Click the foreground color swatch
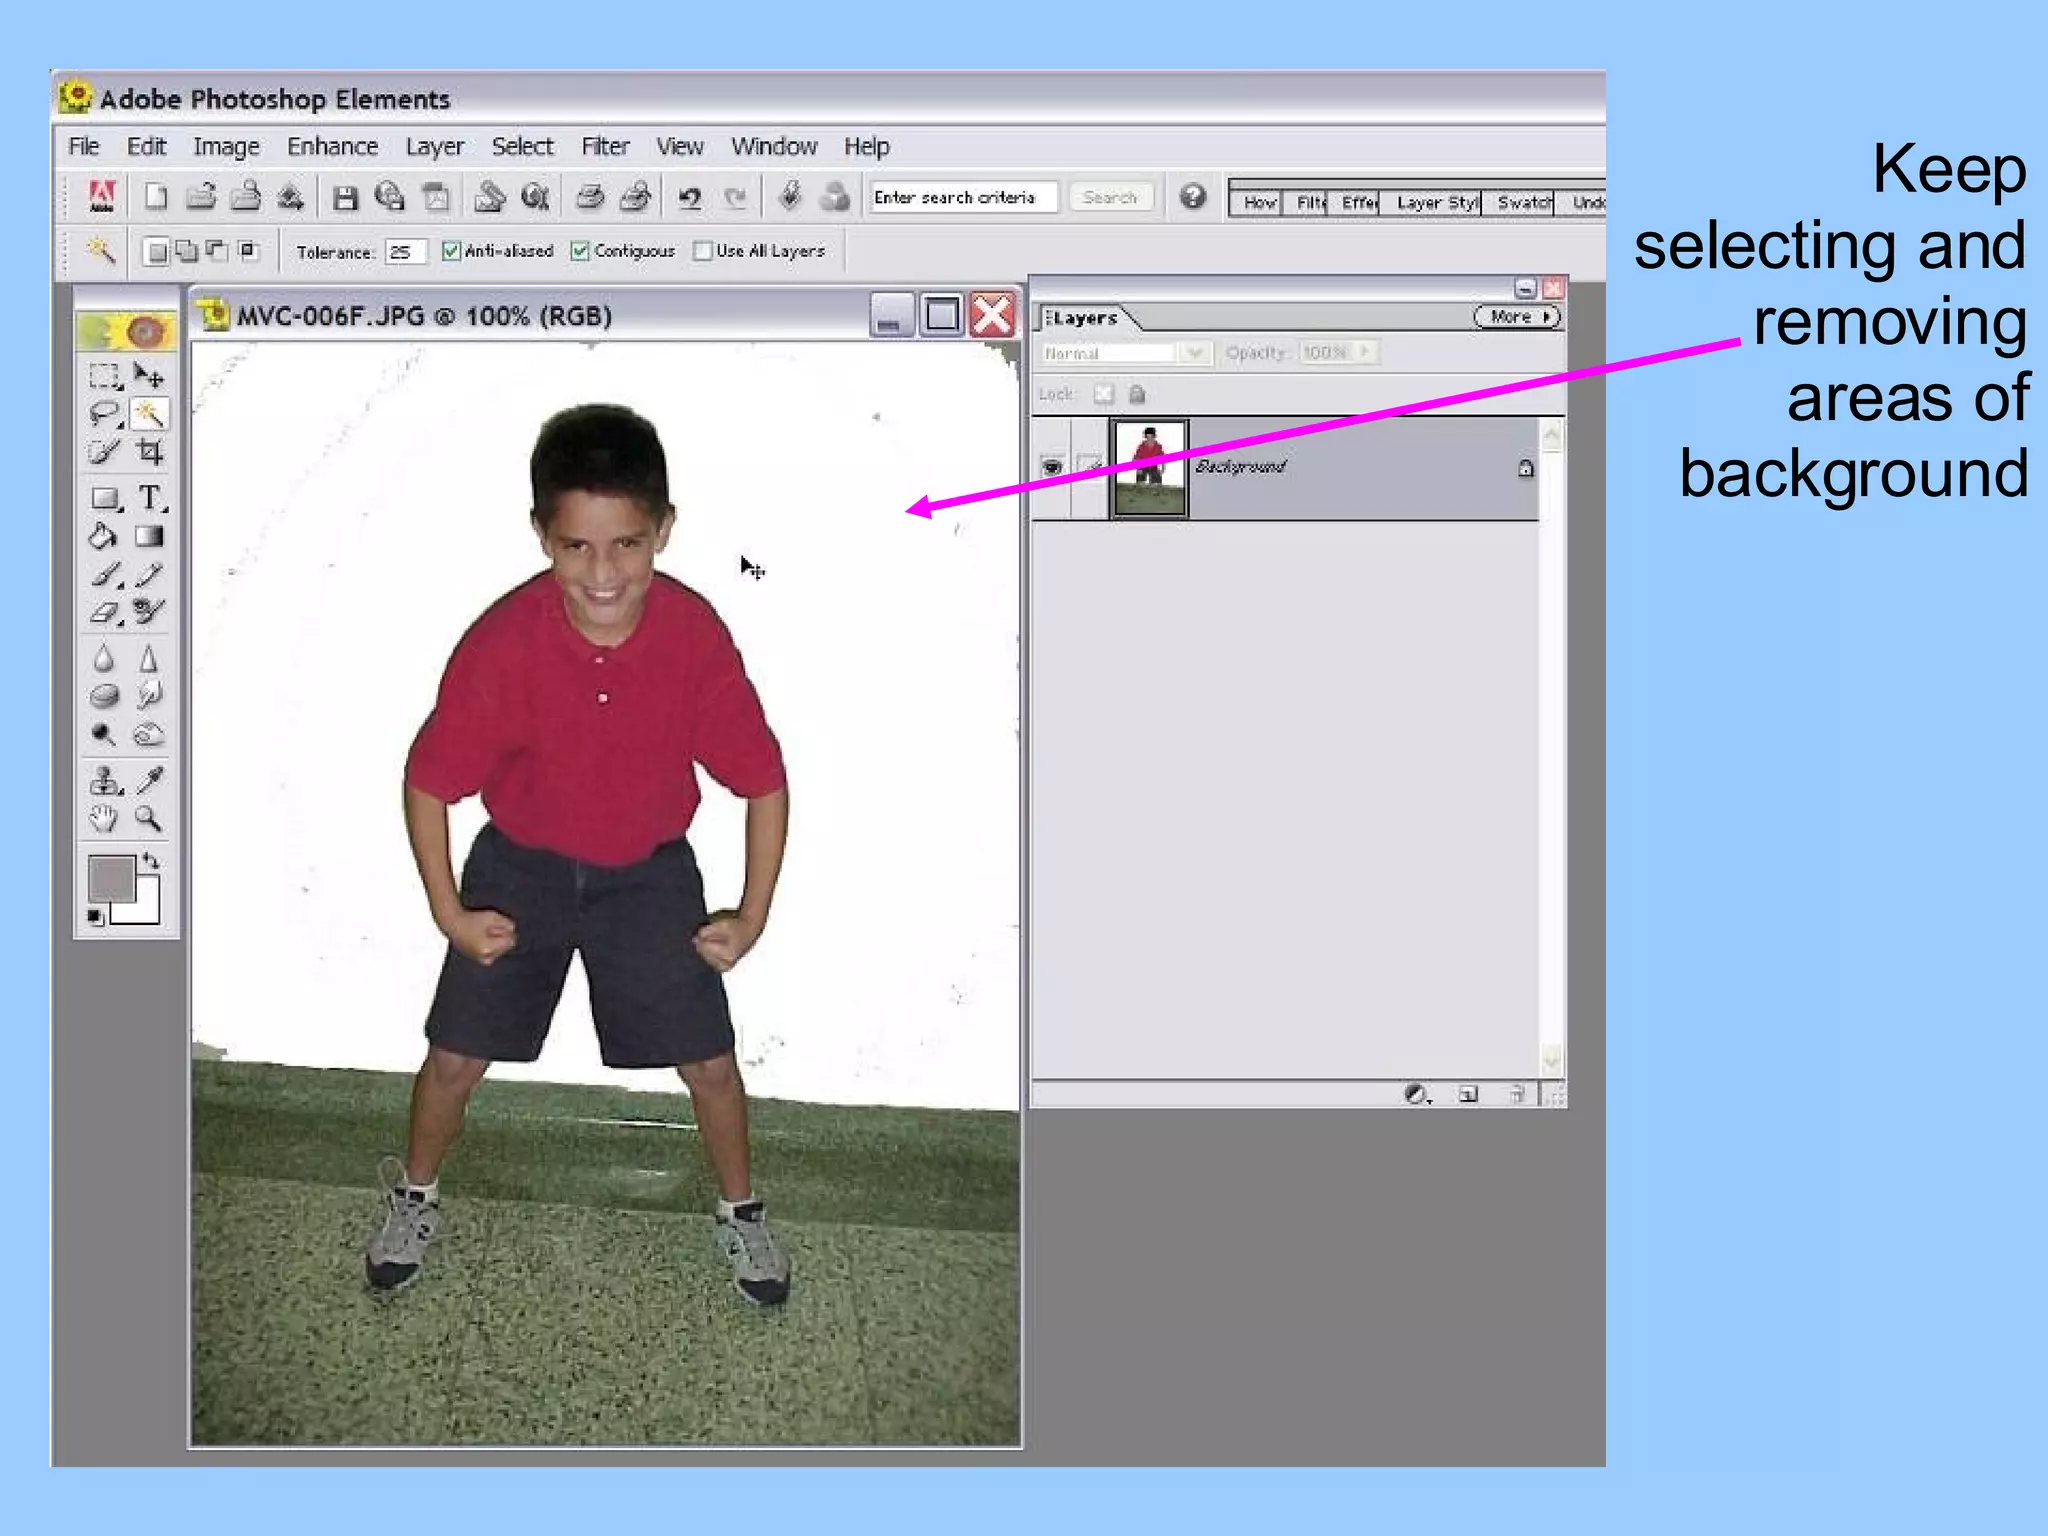 [x=111, y=878]
